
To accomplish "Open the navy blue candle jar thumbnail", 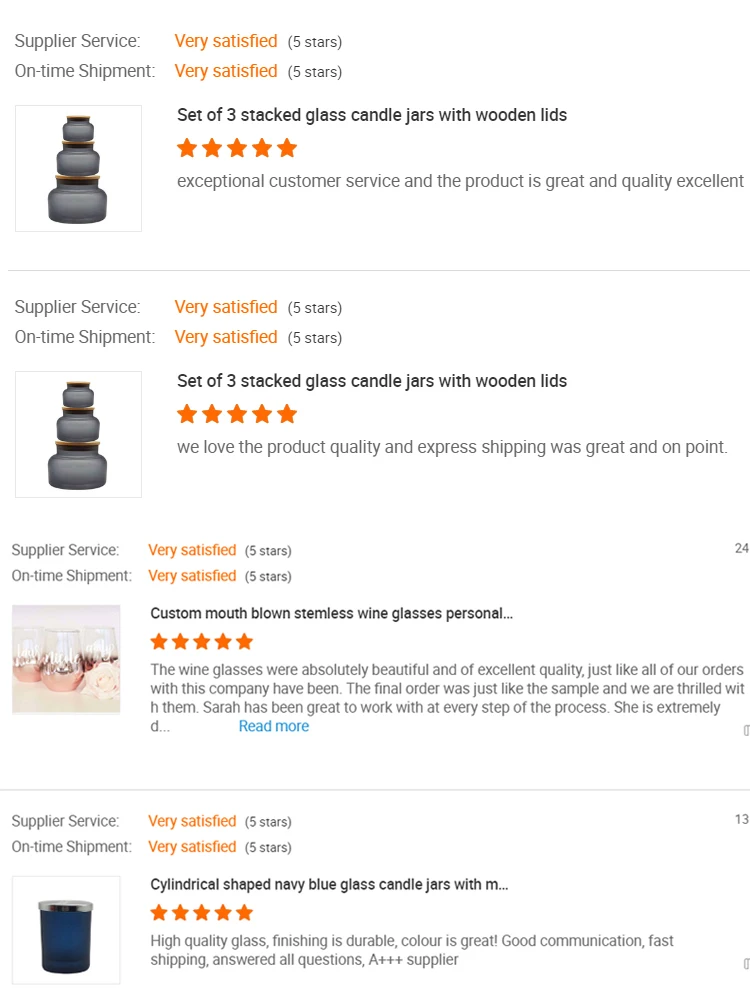I will pyautogui.click(x=66, y=929).
